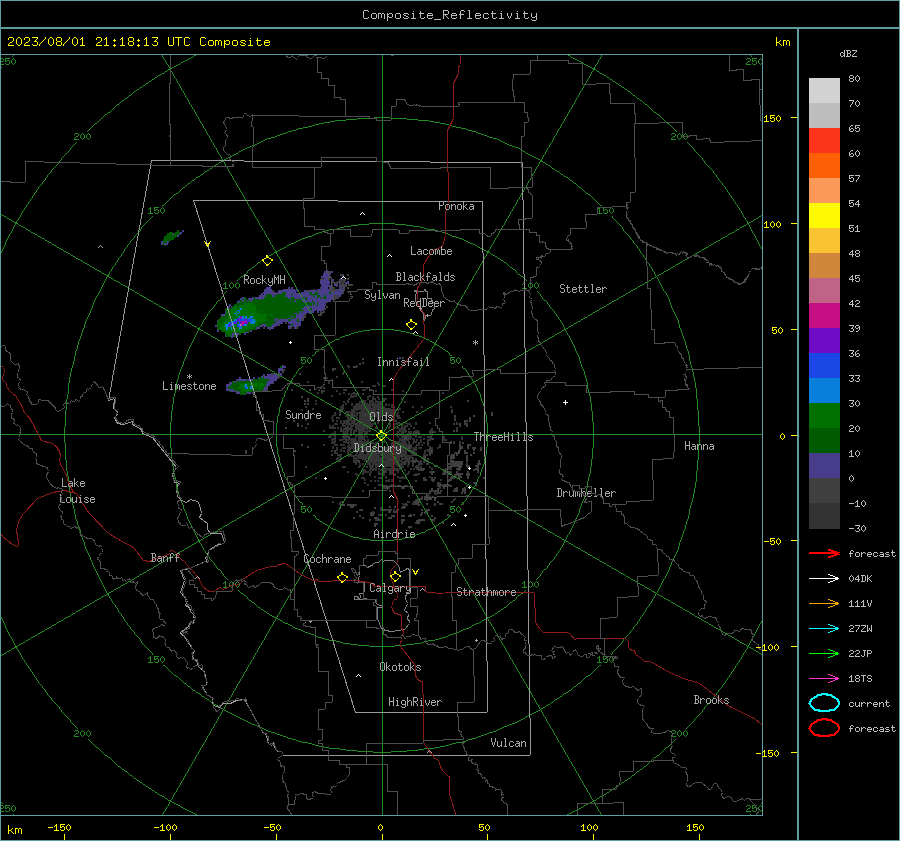The width and height of the screenshot is (900, 841).
Task: Click the Ponoka label
Action: (456, 206)
